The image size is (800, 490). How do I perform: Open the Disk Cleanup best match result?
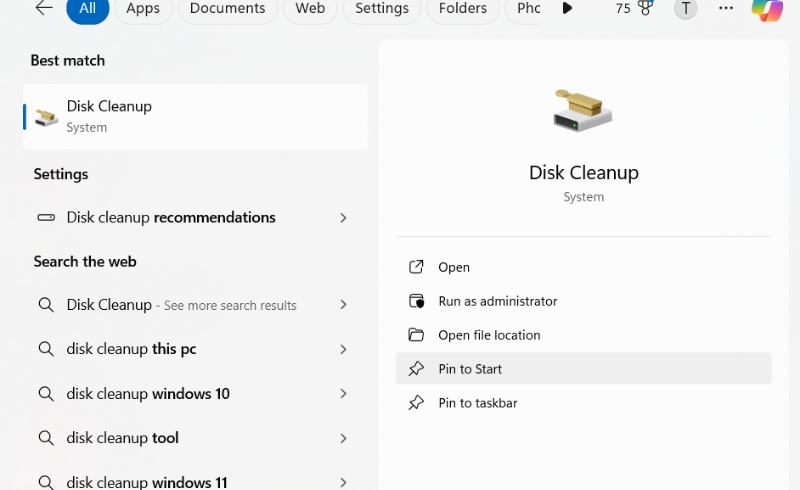click(195, 117)
